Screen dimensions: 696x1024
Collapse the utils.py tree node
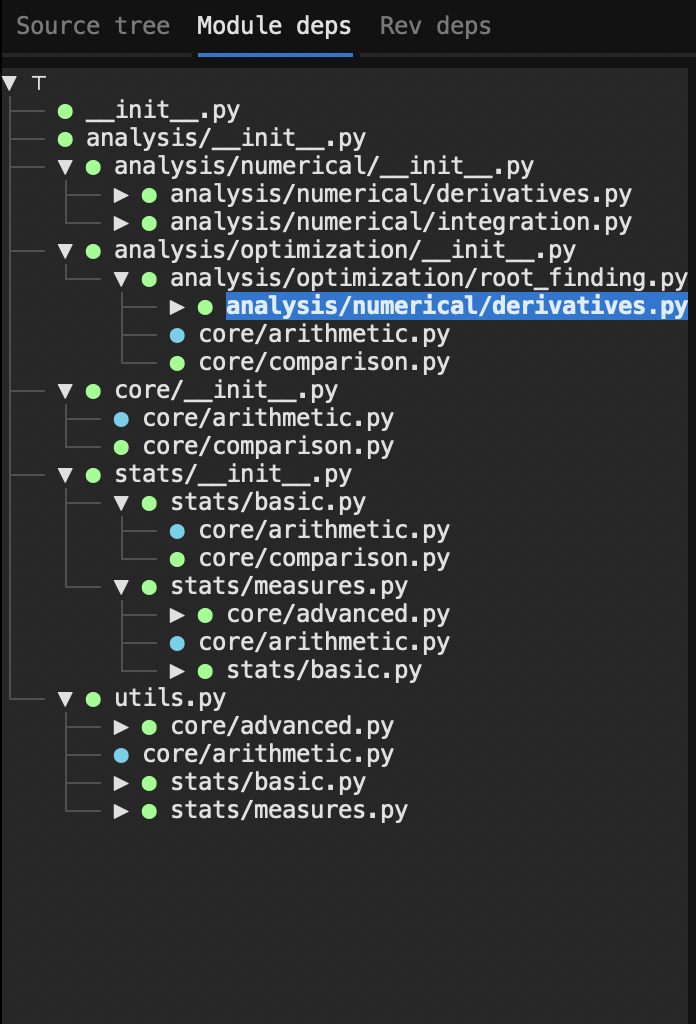(x=65, y=698)
